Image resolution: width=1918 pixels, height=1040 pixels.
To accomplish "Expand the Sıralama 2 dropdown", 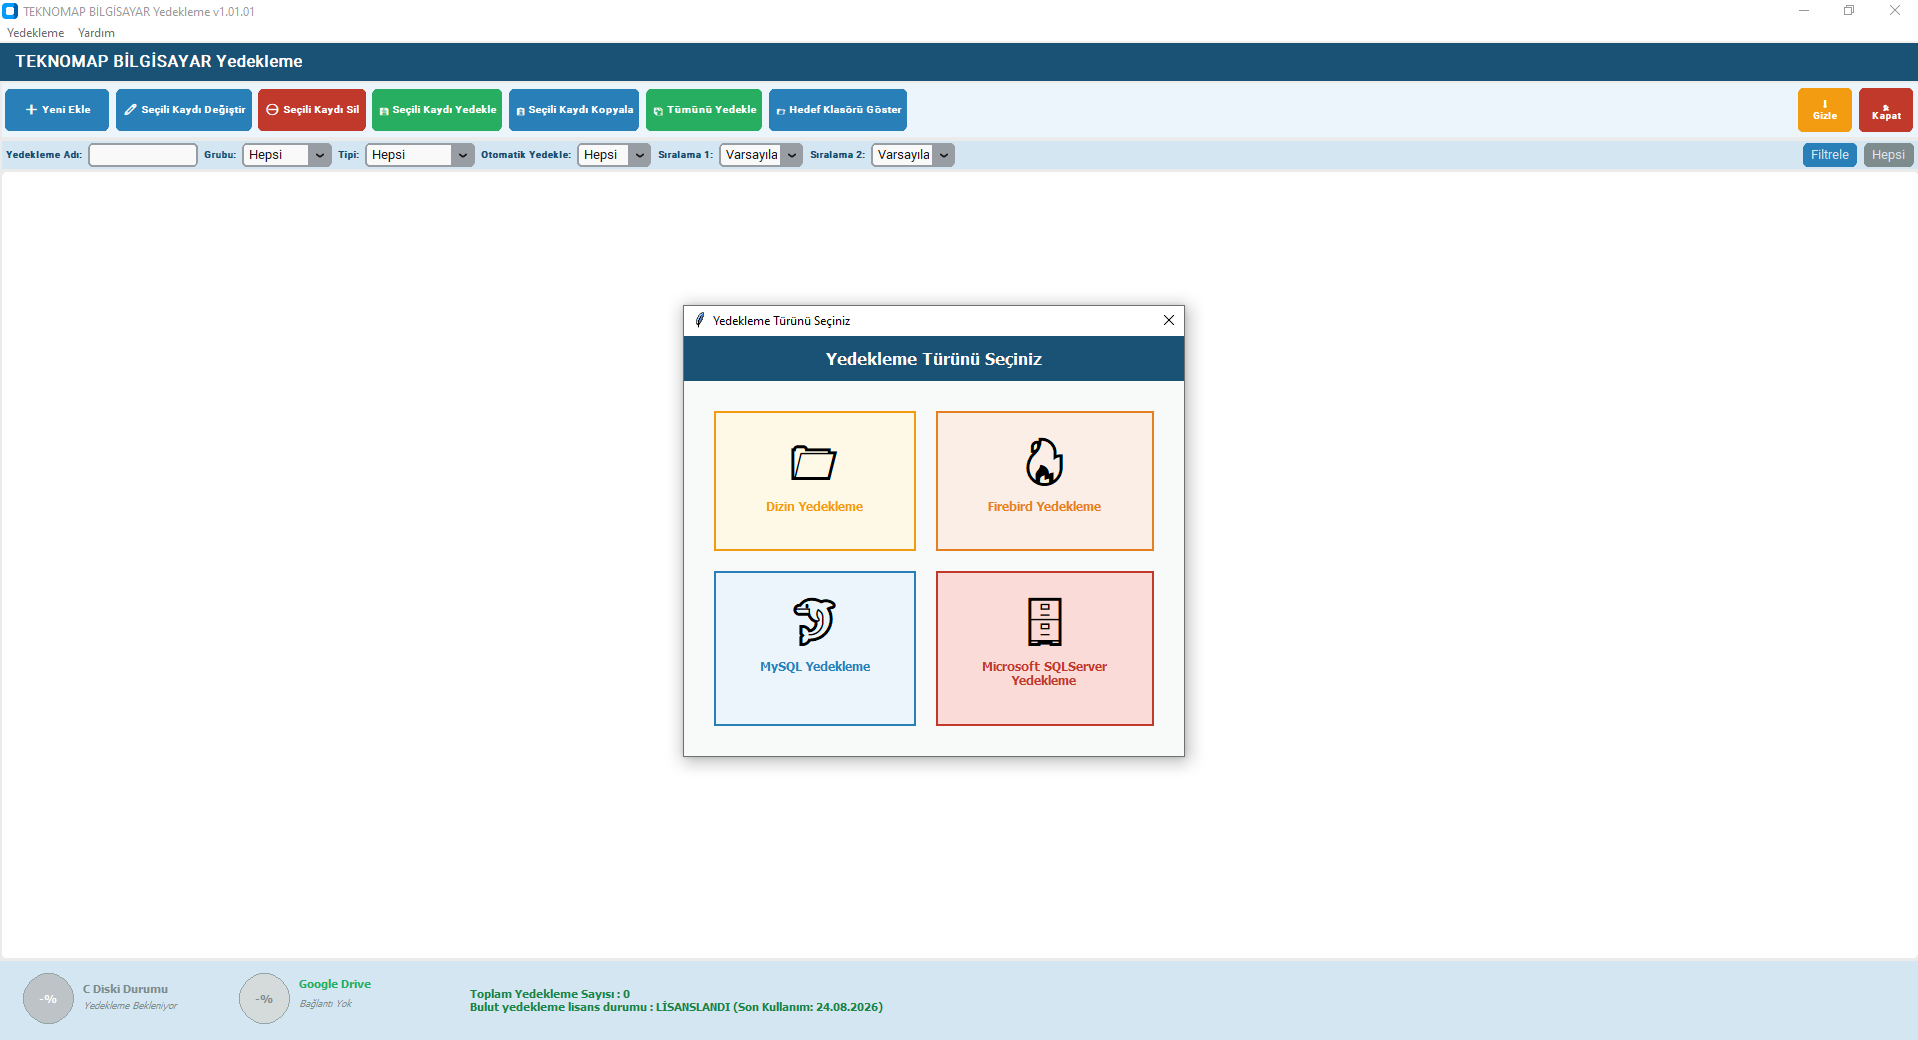I will tap(913, 155).
